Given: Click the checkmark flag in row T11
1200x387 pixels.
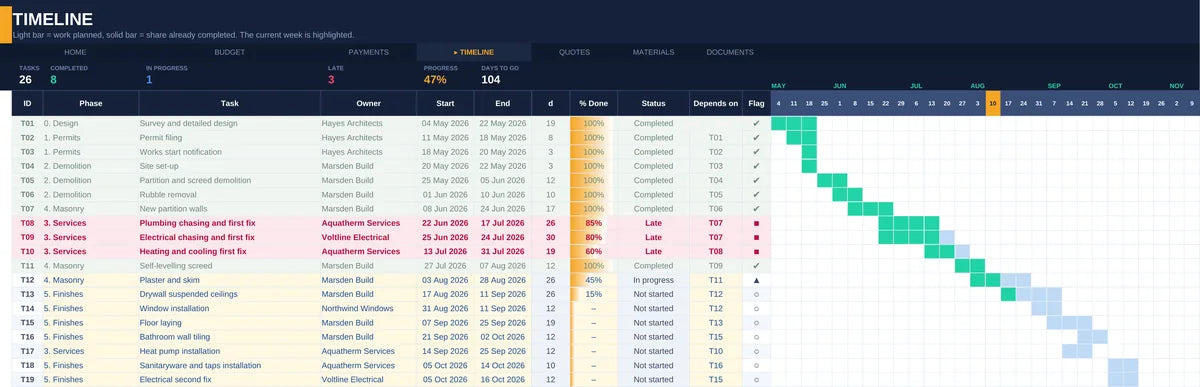Looking at the screenshot, I should [x=756, y=266].
